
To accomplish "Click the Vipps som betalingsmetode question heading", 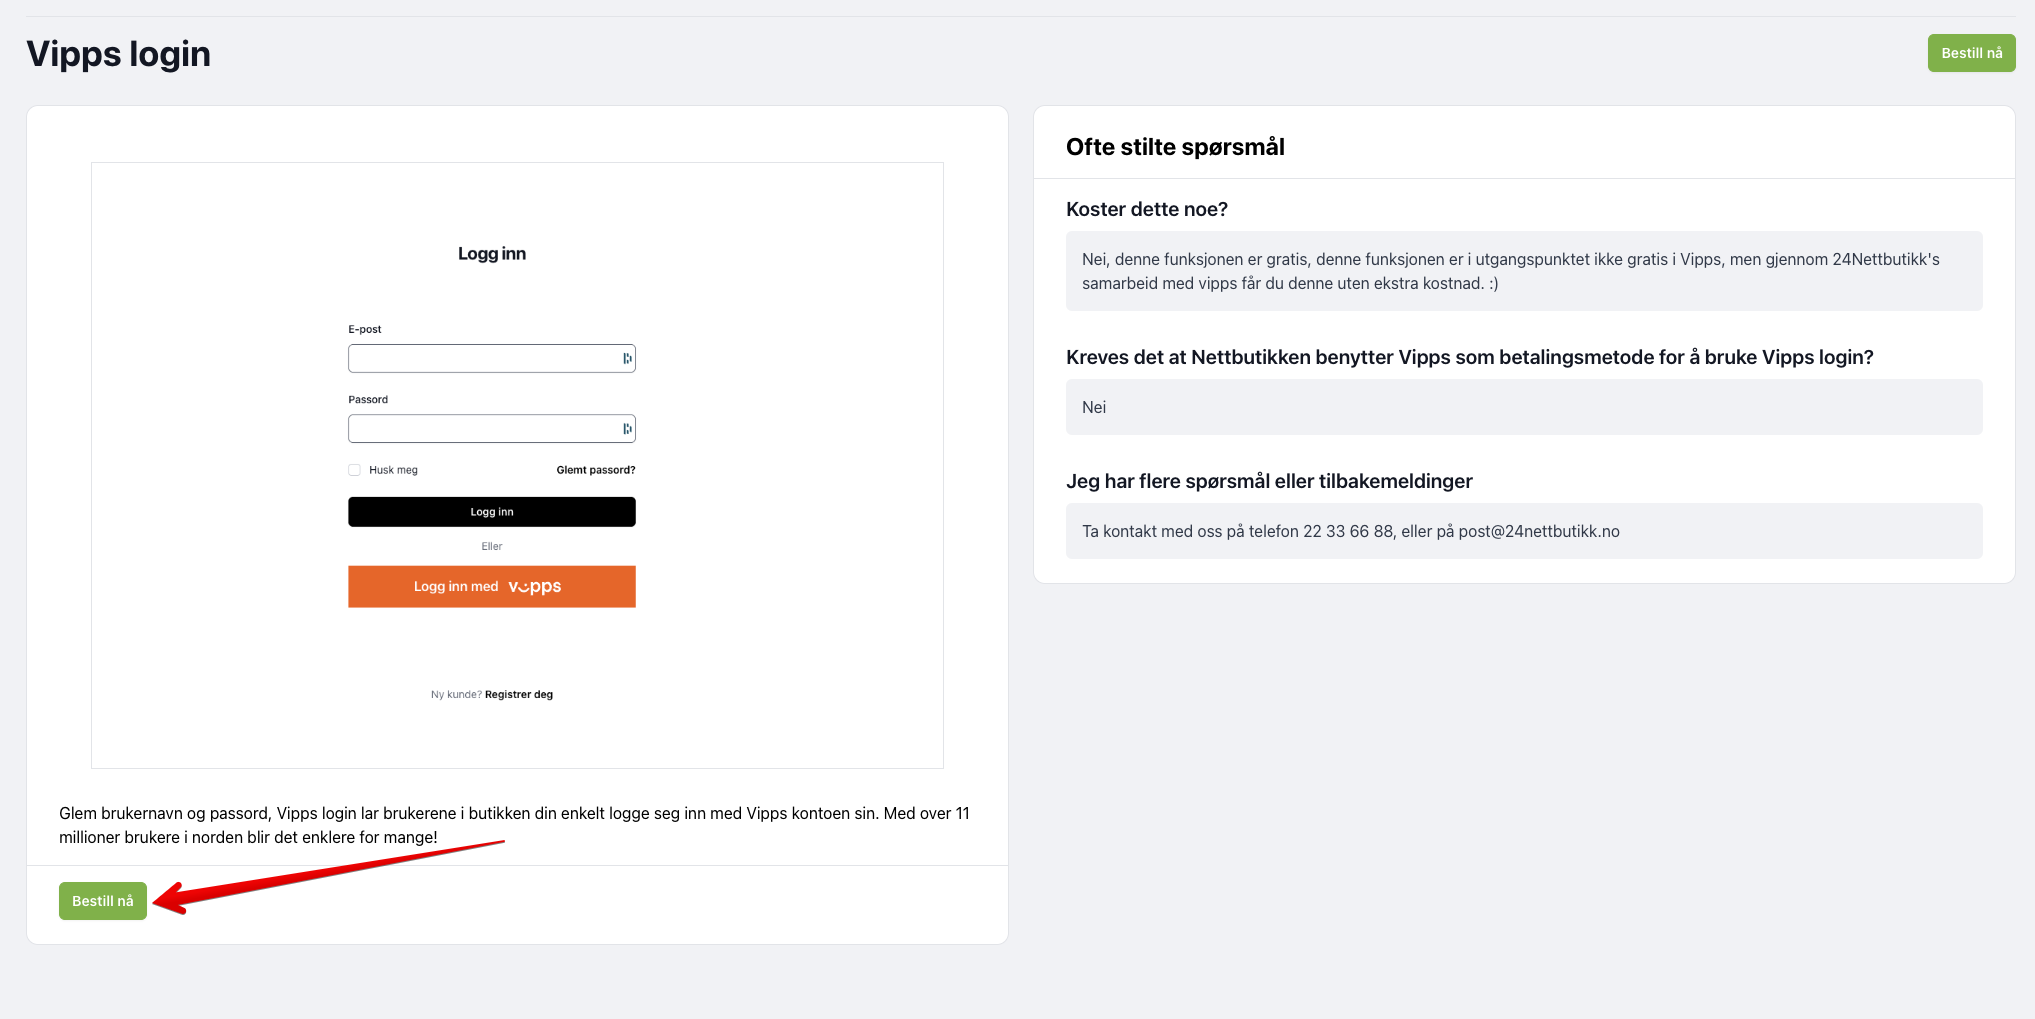I will tap(1470, 357).
